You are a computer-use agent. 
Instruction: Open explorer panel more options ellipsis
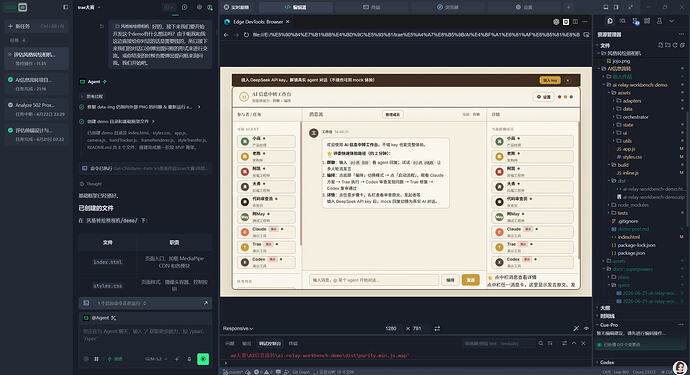pos(682,34)
